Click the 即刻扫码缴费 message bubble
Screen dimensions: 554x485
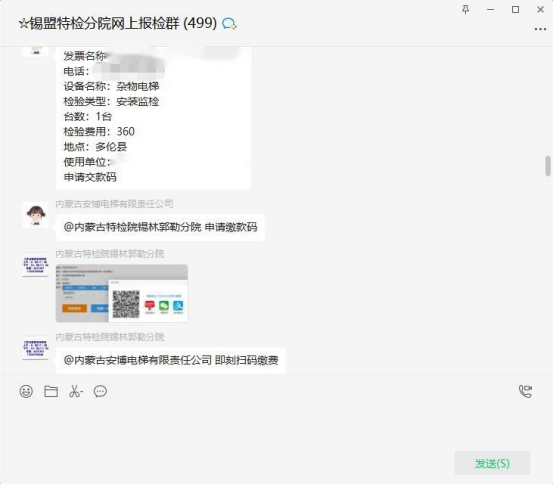tap(171, 360)
